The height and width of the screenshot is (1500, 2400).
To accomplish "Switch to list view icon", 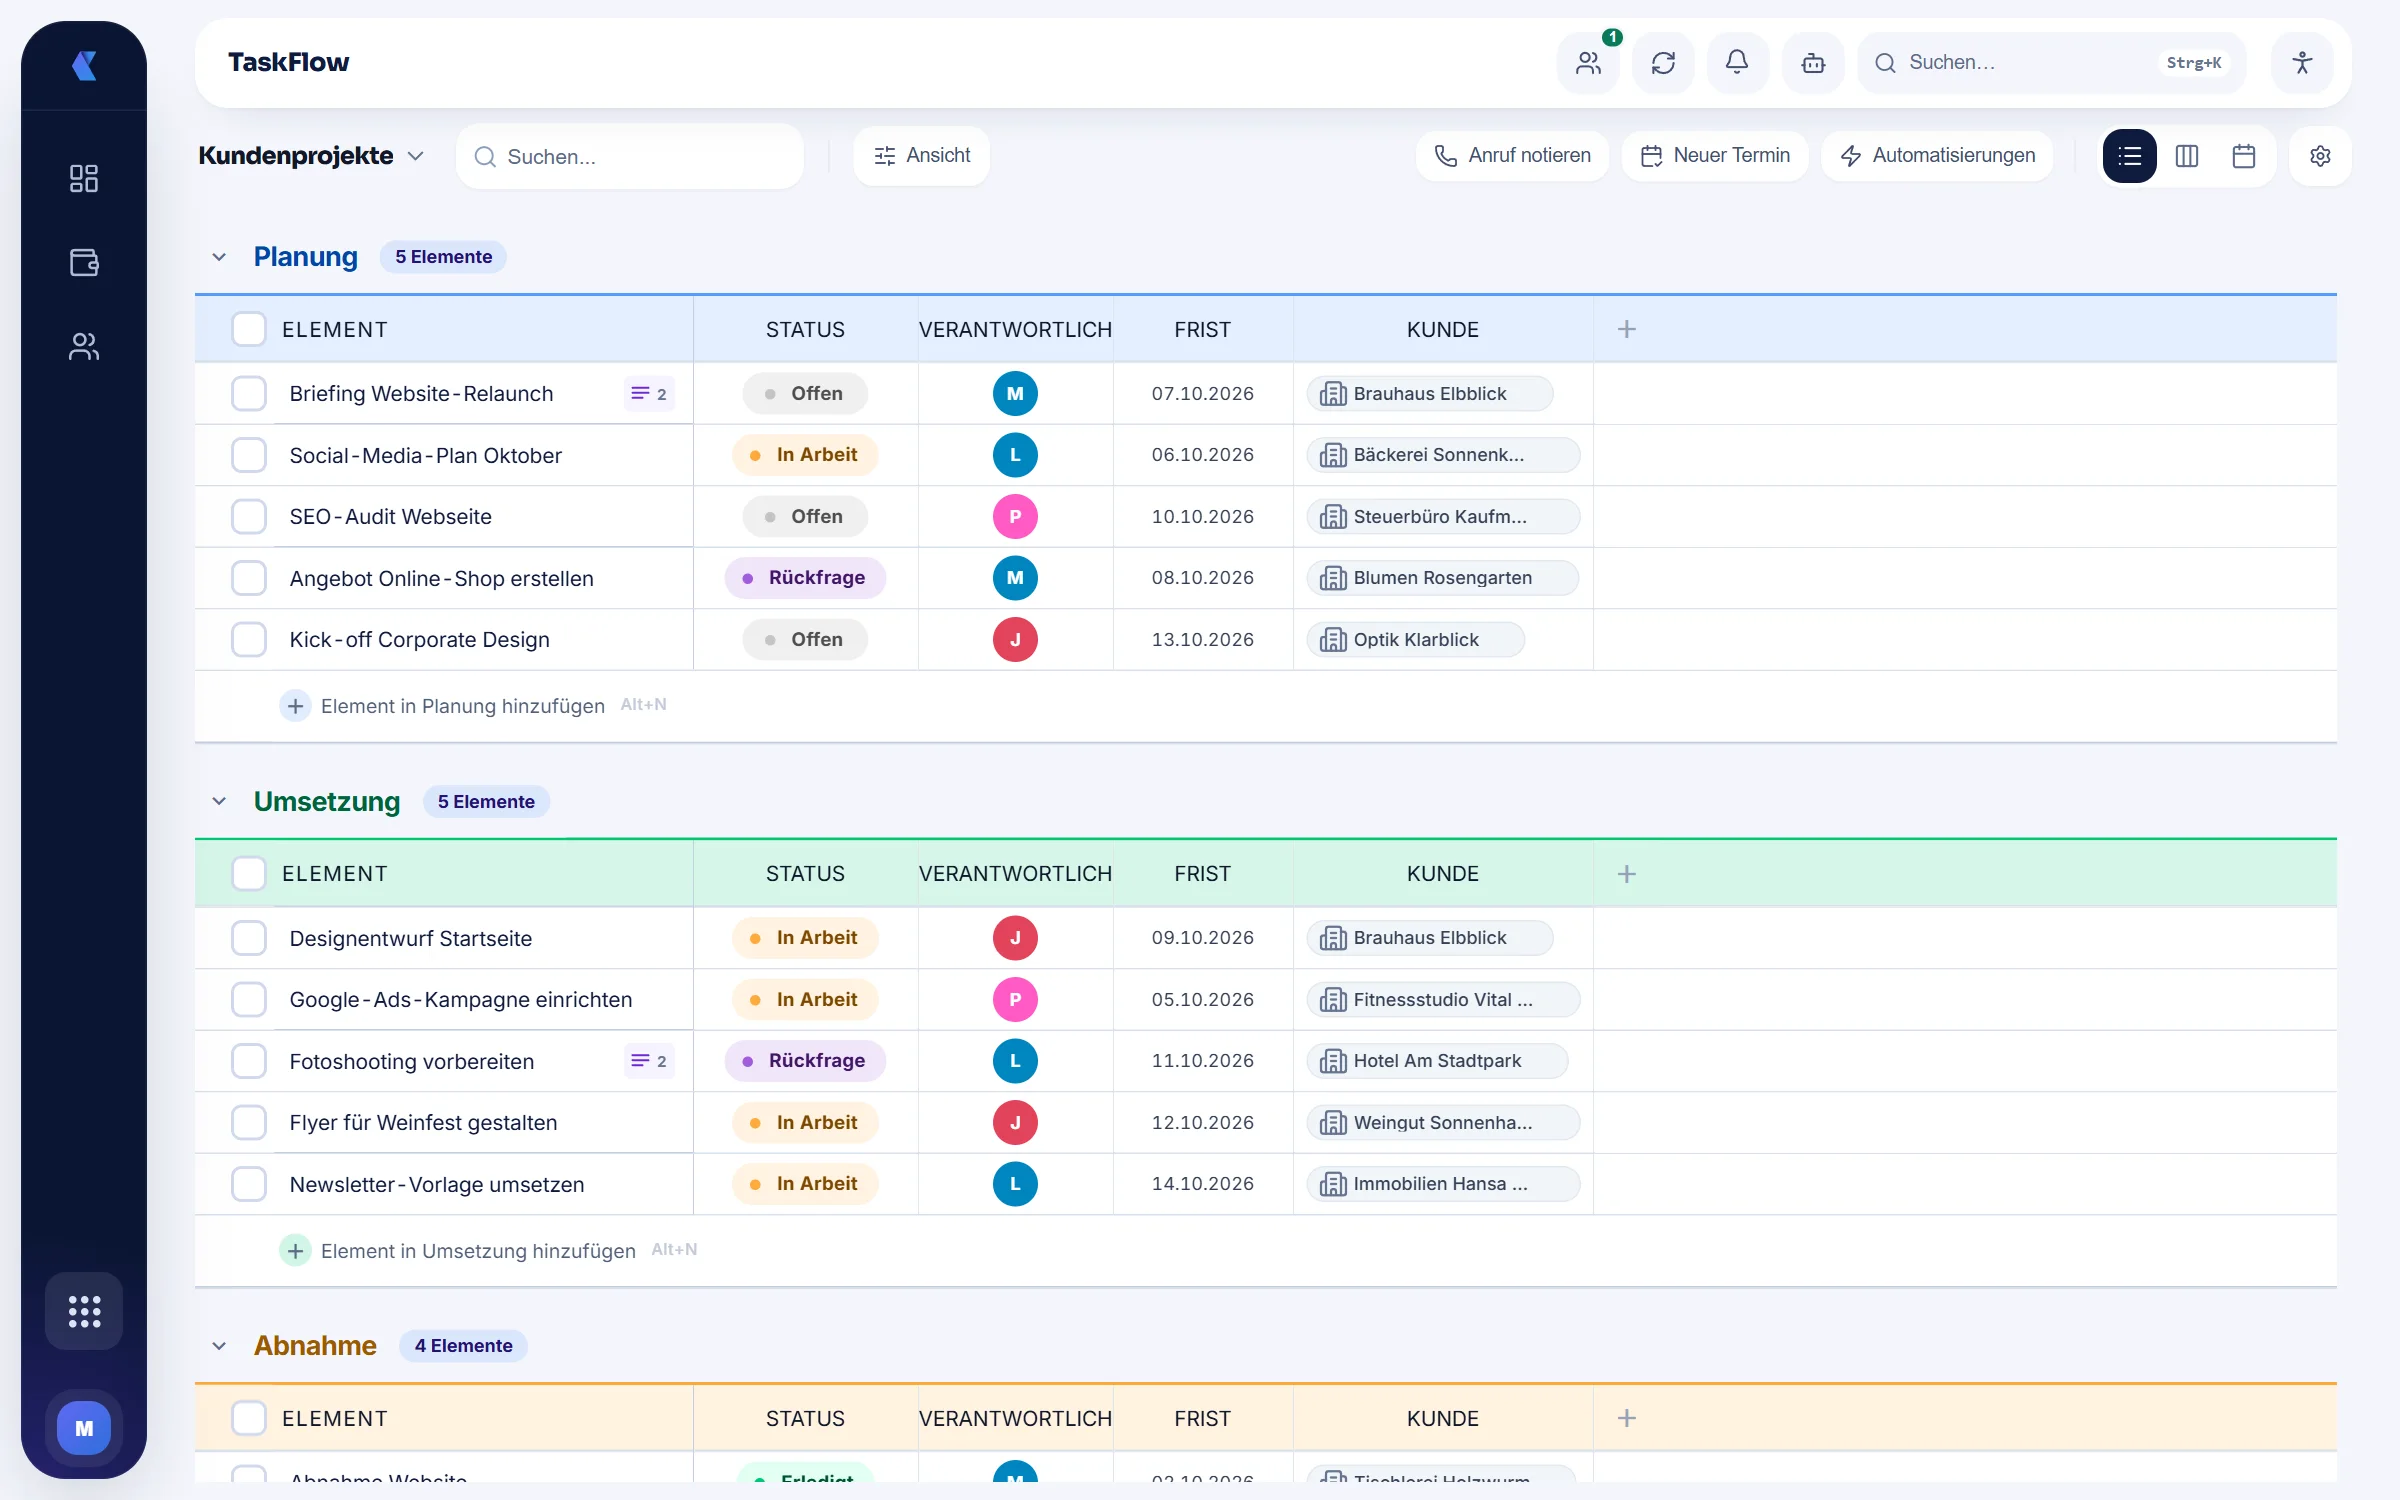I will coord(2130,156).
